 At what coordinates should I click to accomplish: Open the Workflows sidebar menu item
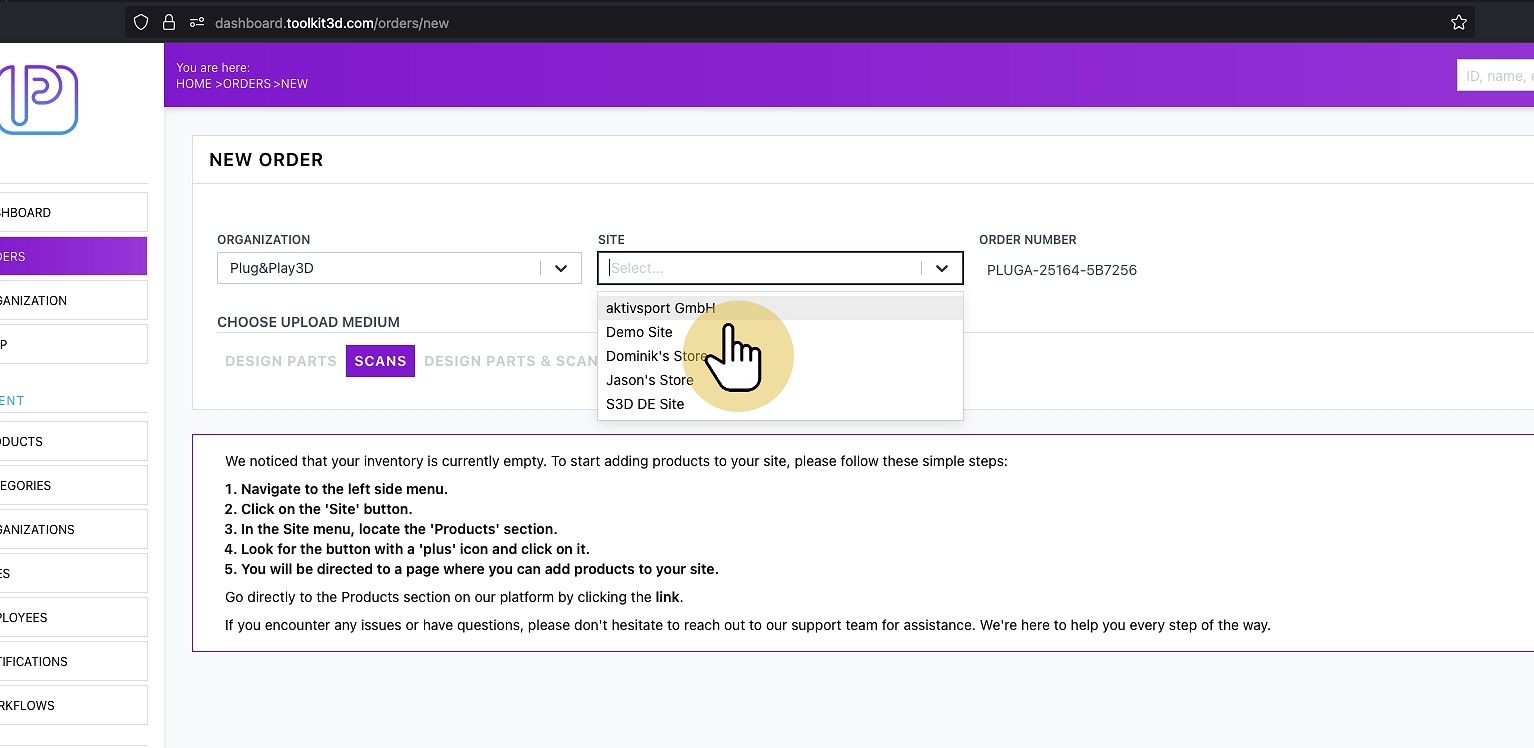click(x=73, y=705)
